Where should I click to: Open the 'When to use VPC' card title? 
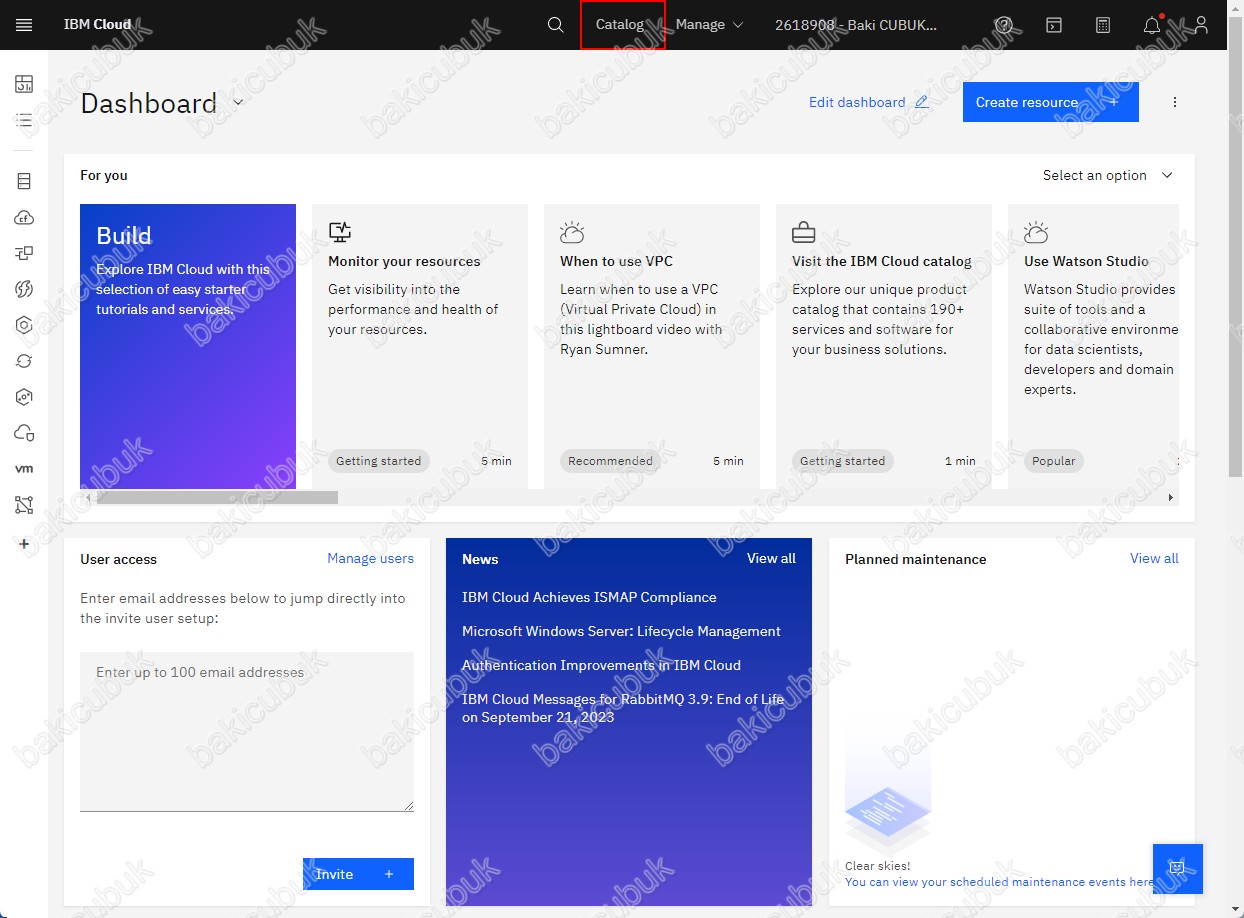(616, 261)
